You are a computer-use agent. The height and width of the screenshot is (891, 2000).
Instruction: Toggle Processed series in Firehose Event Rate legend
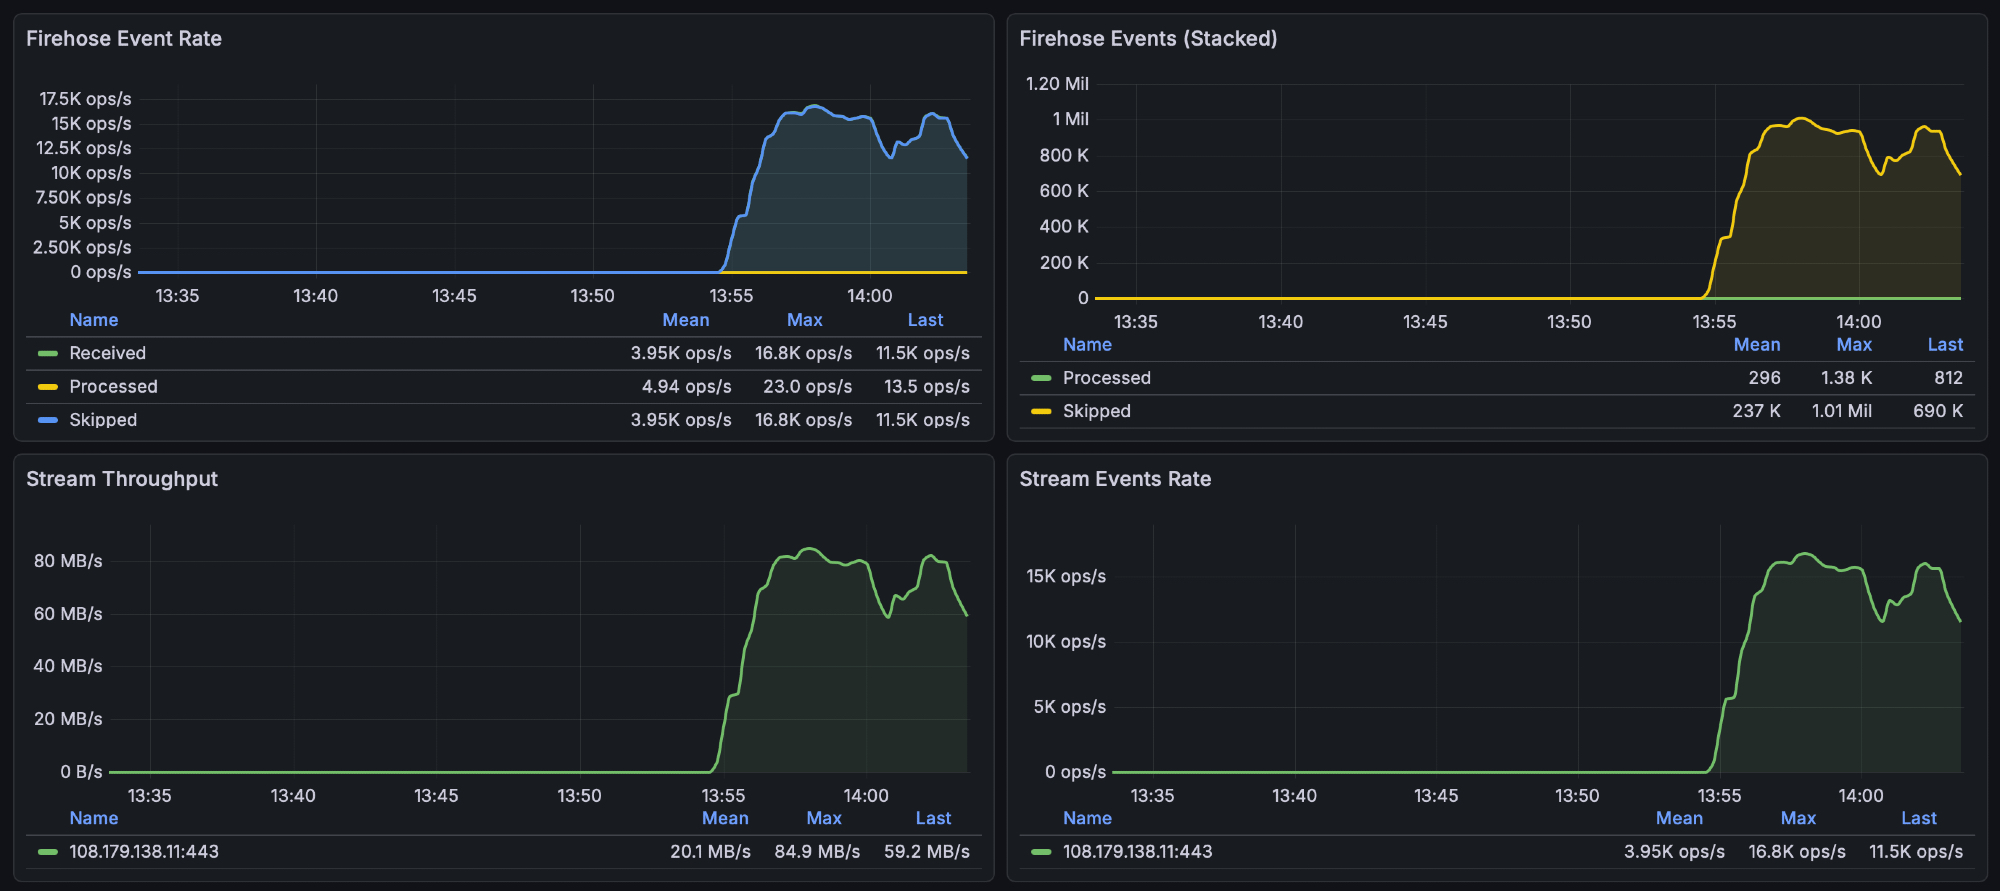(113, 386)
